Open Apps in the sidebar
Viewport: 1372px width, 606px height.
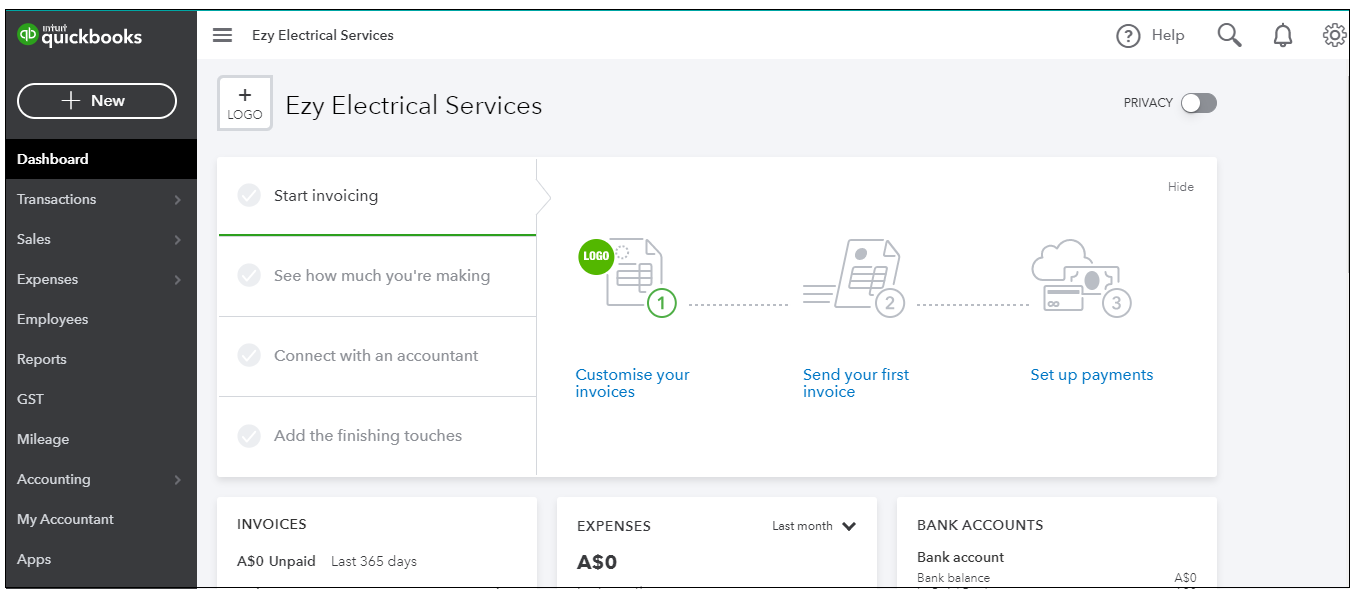101,559
